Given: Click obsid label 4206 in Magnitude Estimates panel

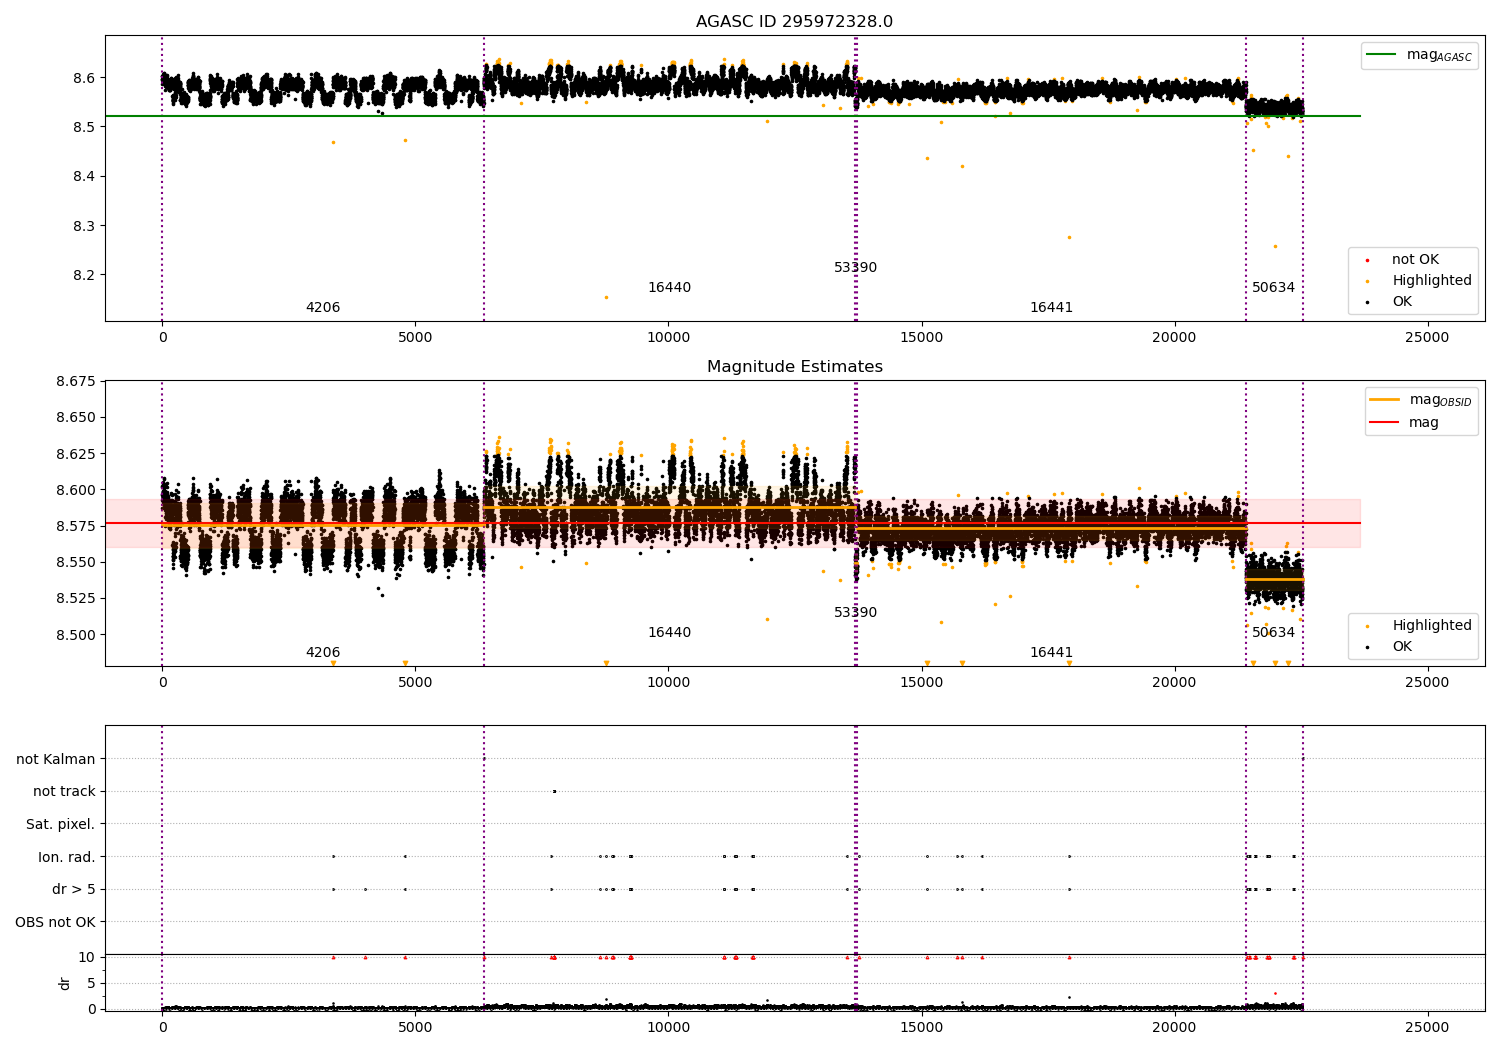Looking at the screenshot, I should [323, 653].
